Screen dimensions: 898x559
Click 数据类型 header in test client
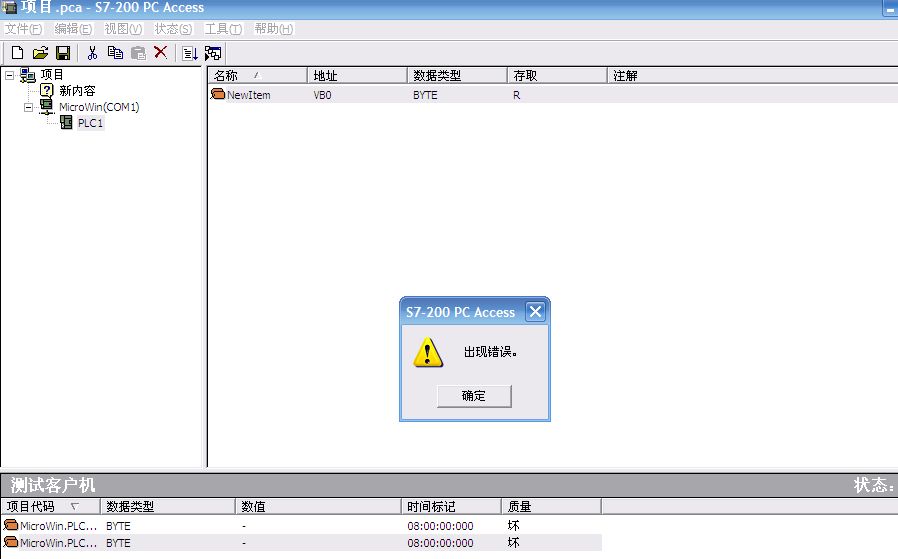[x=168, y=506]
